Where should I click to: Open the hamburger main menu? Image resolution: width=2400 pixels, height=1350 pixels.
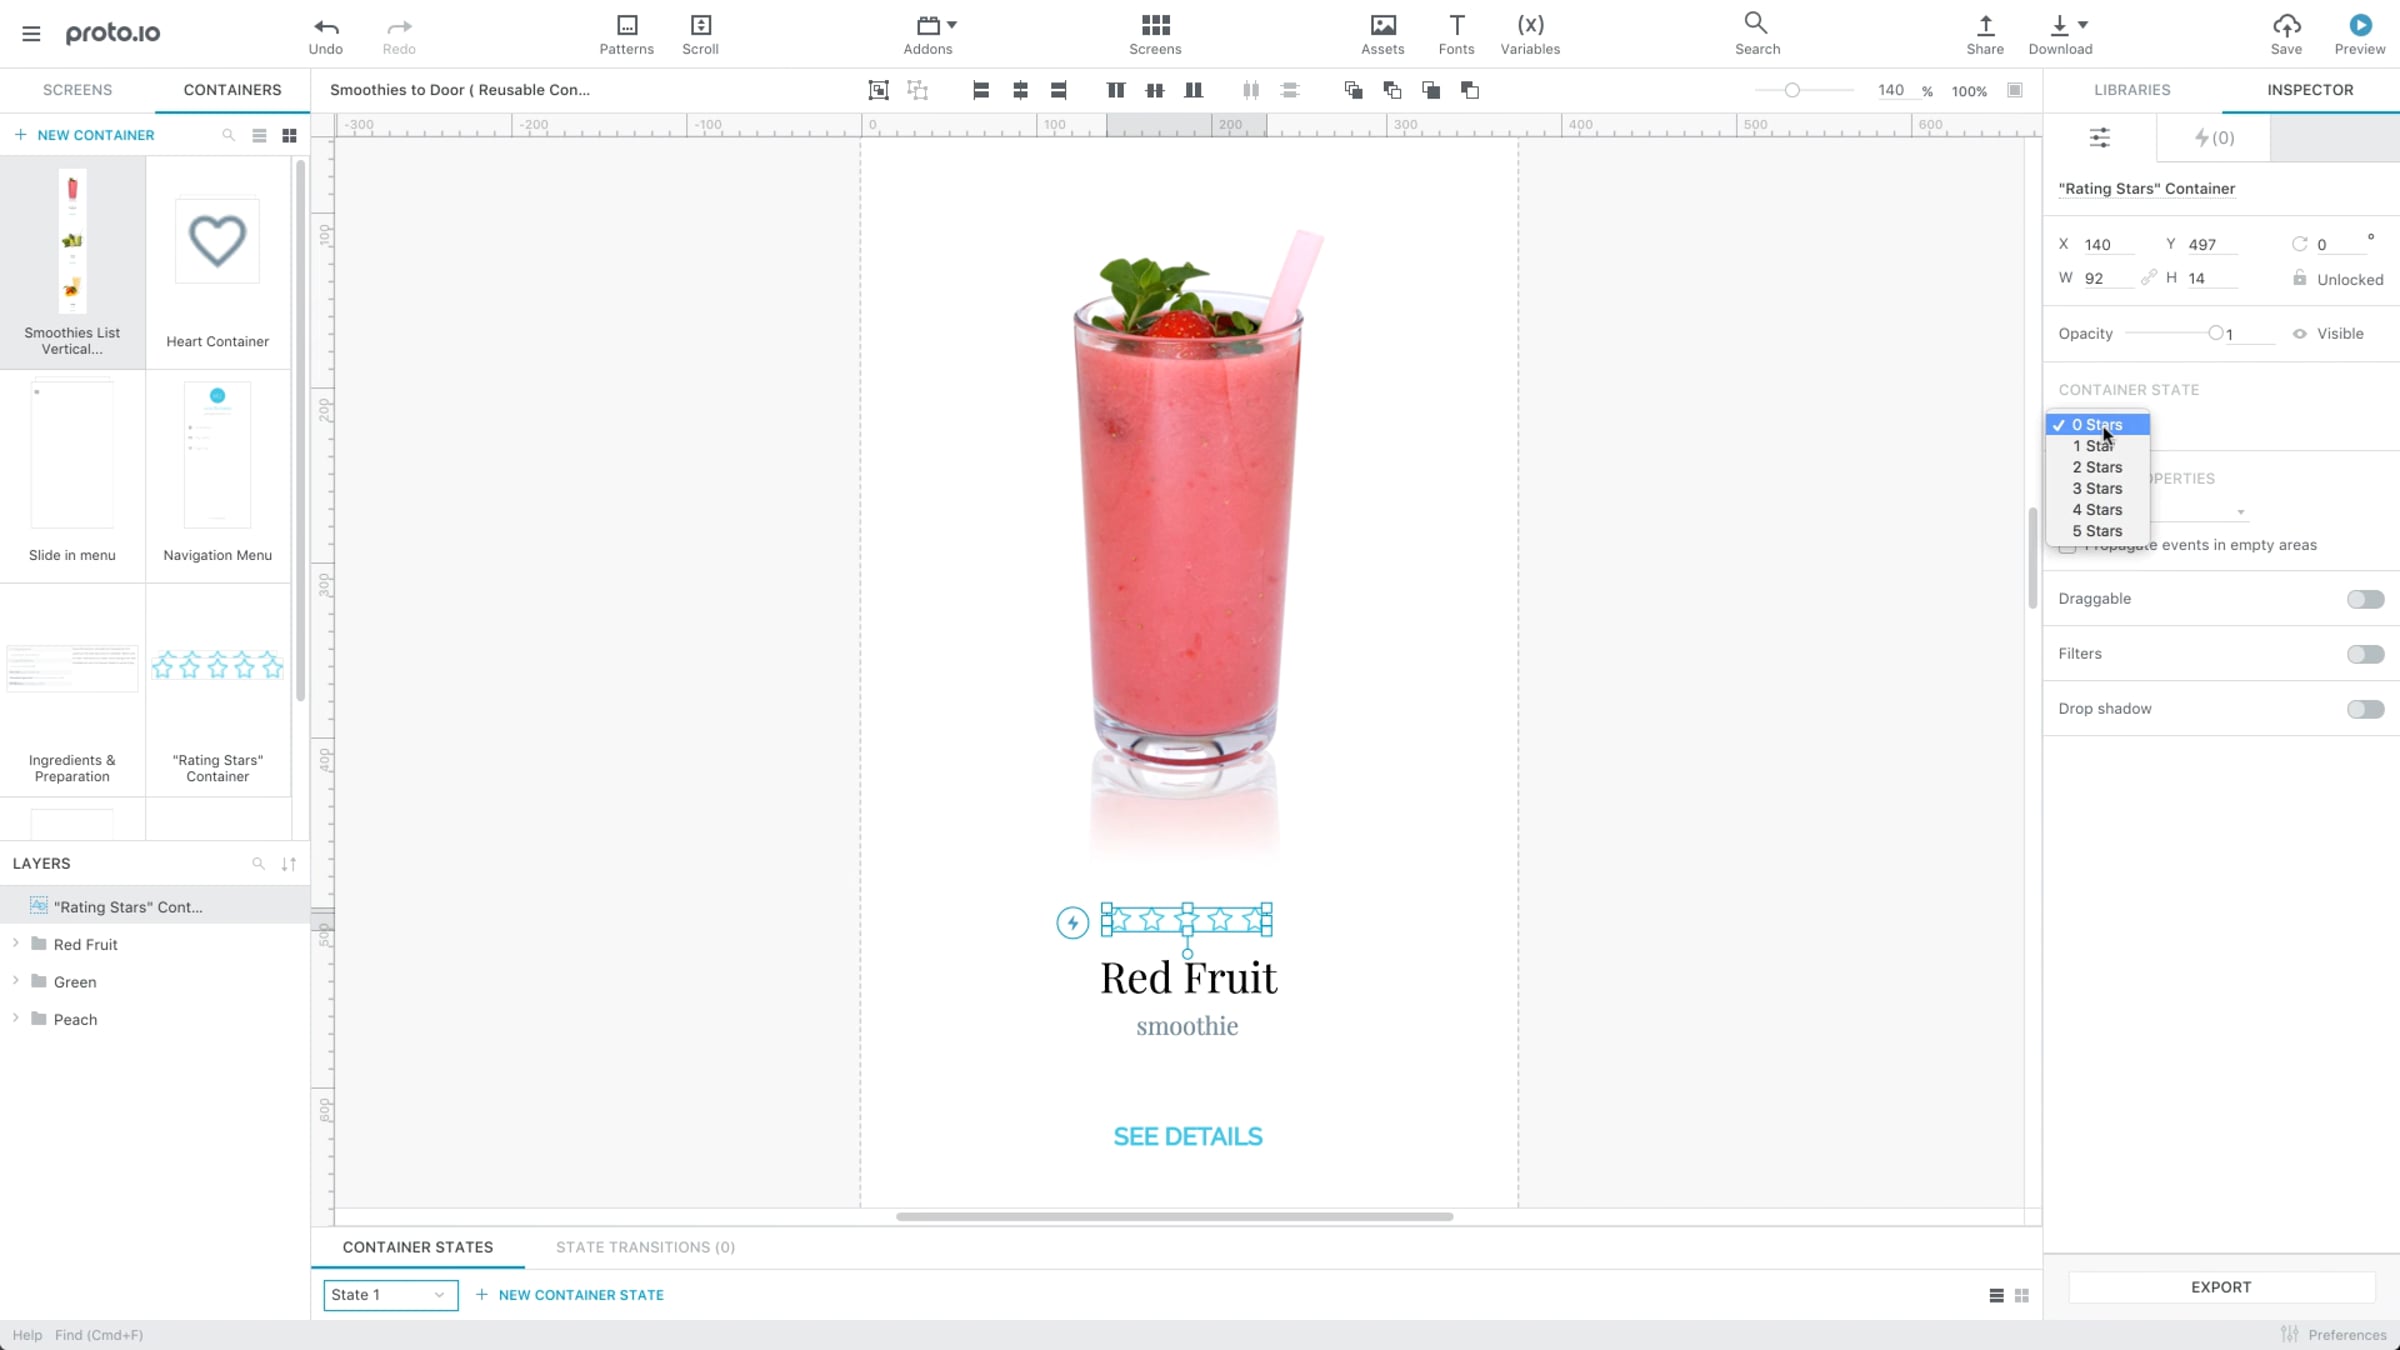tap(31, 34)
